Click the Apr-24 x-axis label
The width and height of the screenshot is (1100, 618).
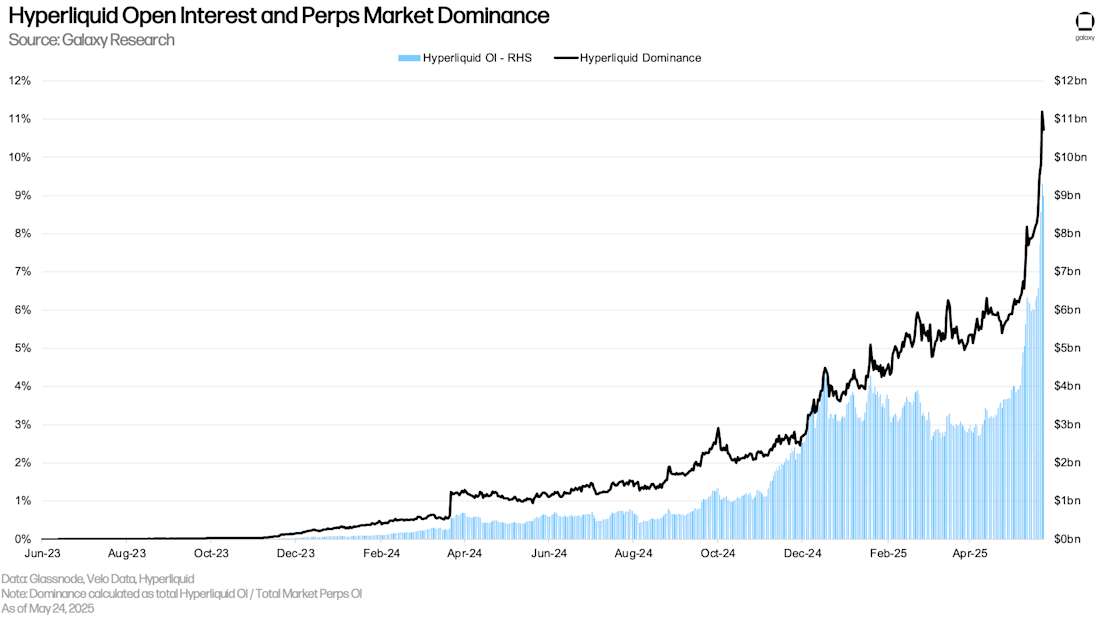coord(464,553)
